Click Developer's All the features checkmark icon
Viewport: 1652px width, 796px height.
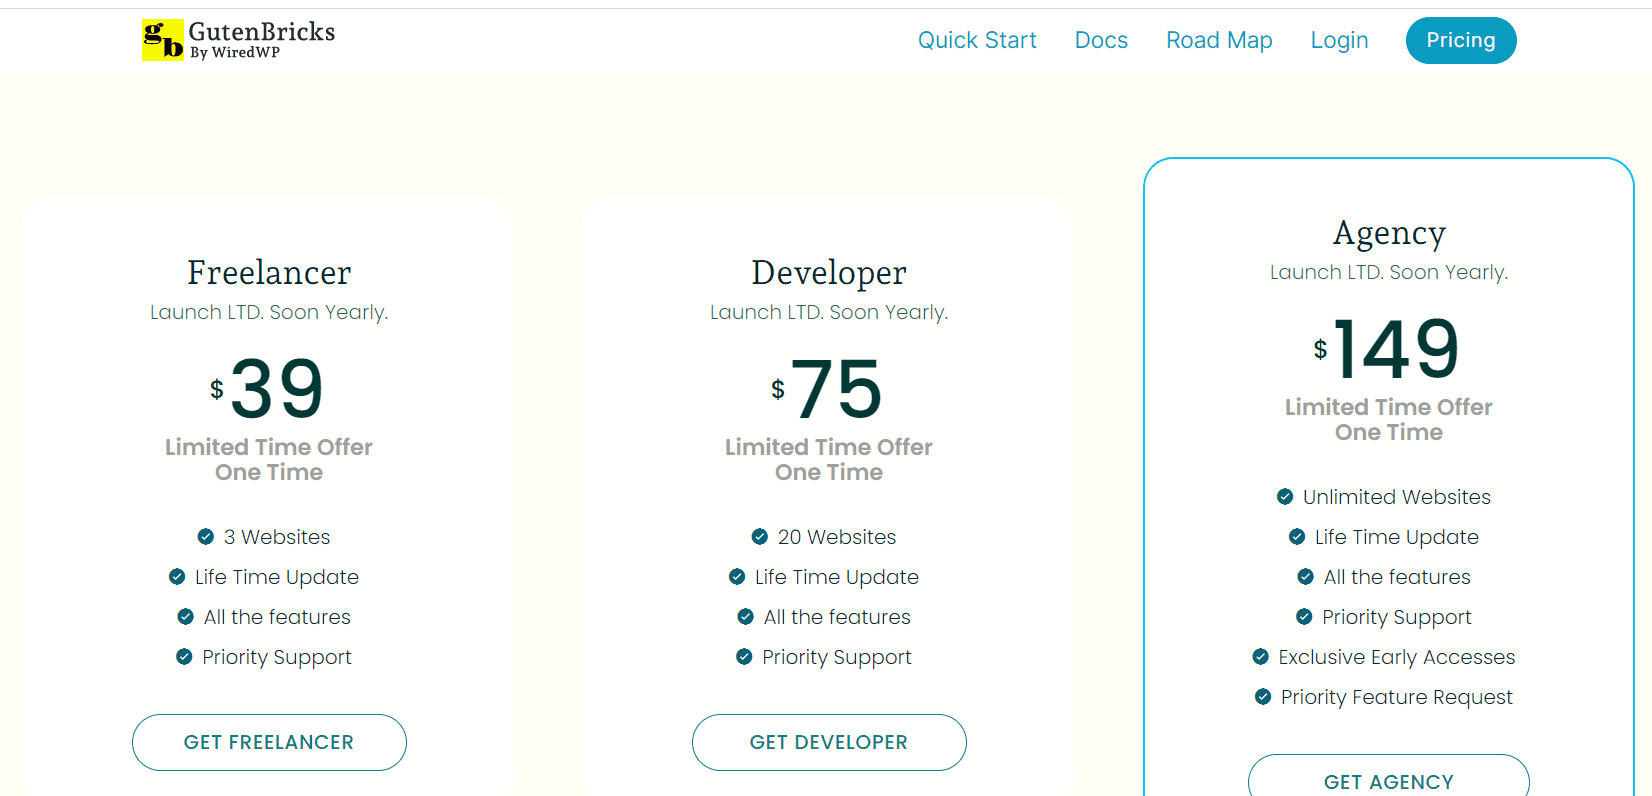pyautogui.click(x=746, y=617)
